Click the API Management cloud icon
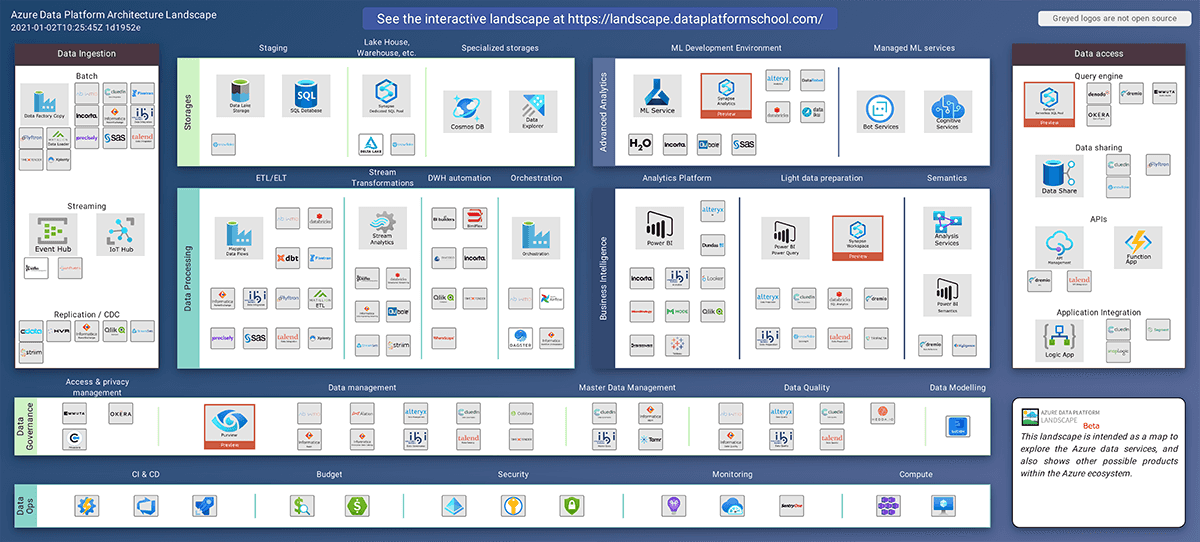This screenshot has height=542, width=1200. coord(1060,248)
